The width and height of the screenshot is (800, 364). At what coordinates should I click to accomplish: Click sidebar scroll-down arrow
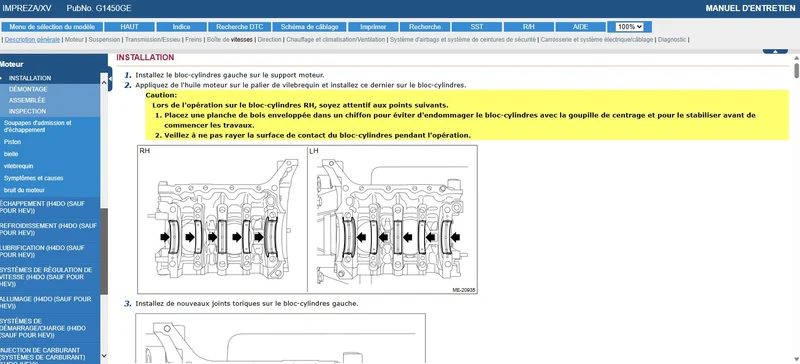tap(104, 355)
